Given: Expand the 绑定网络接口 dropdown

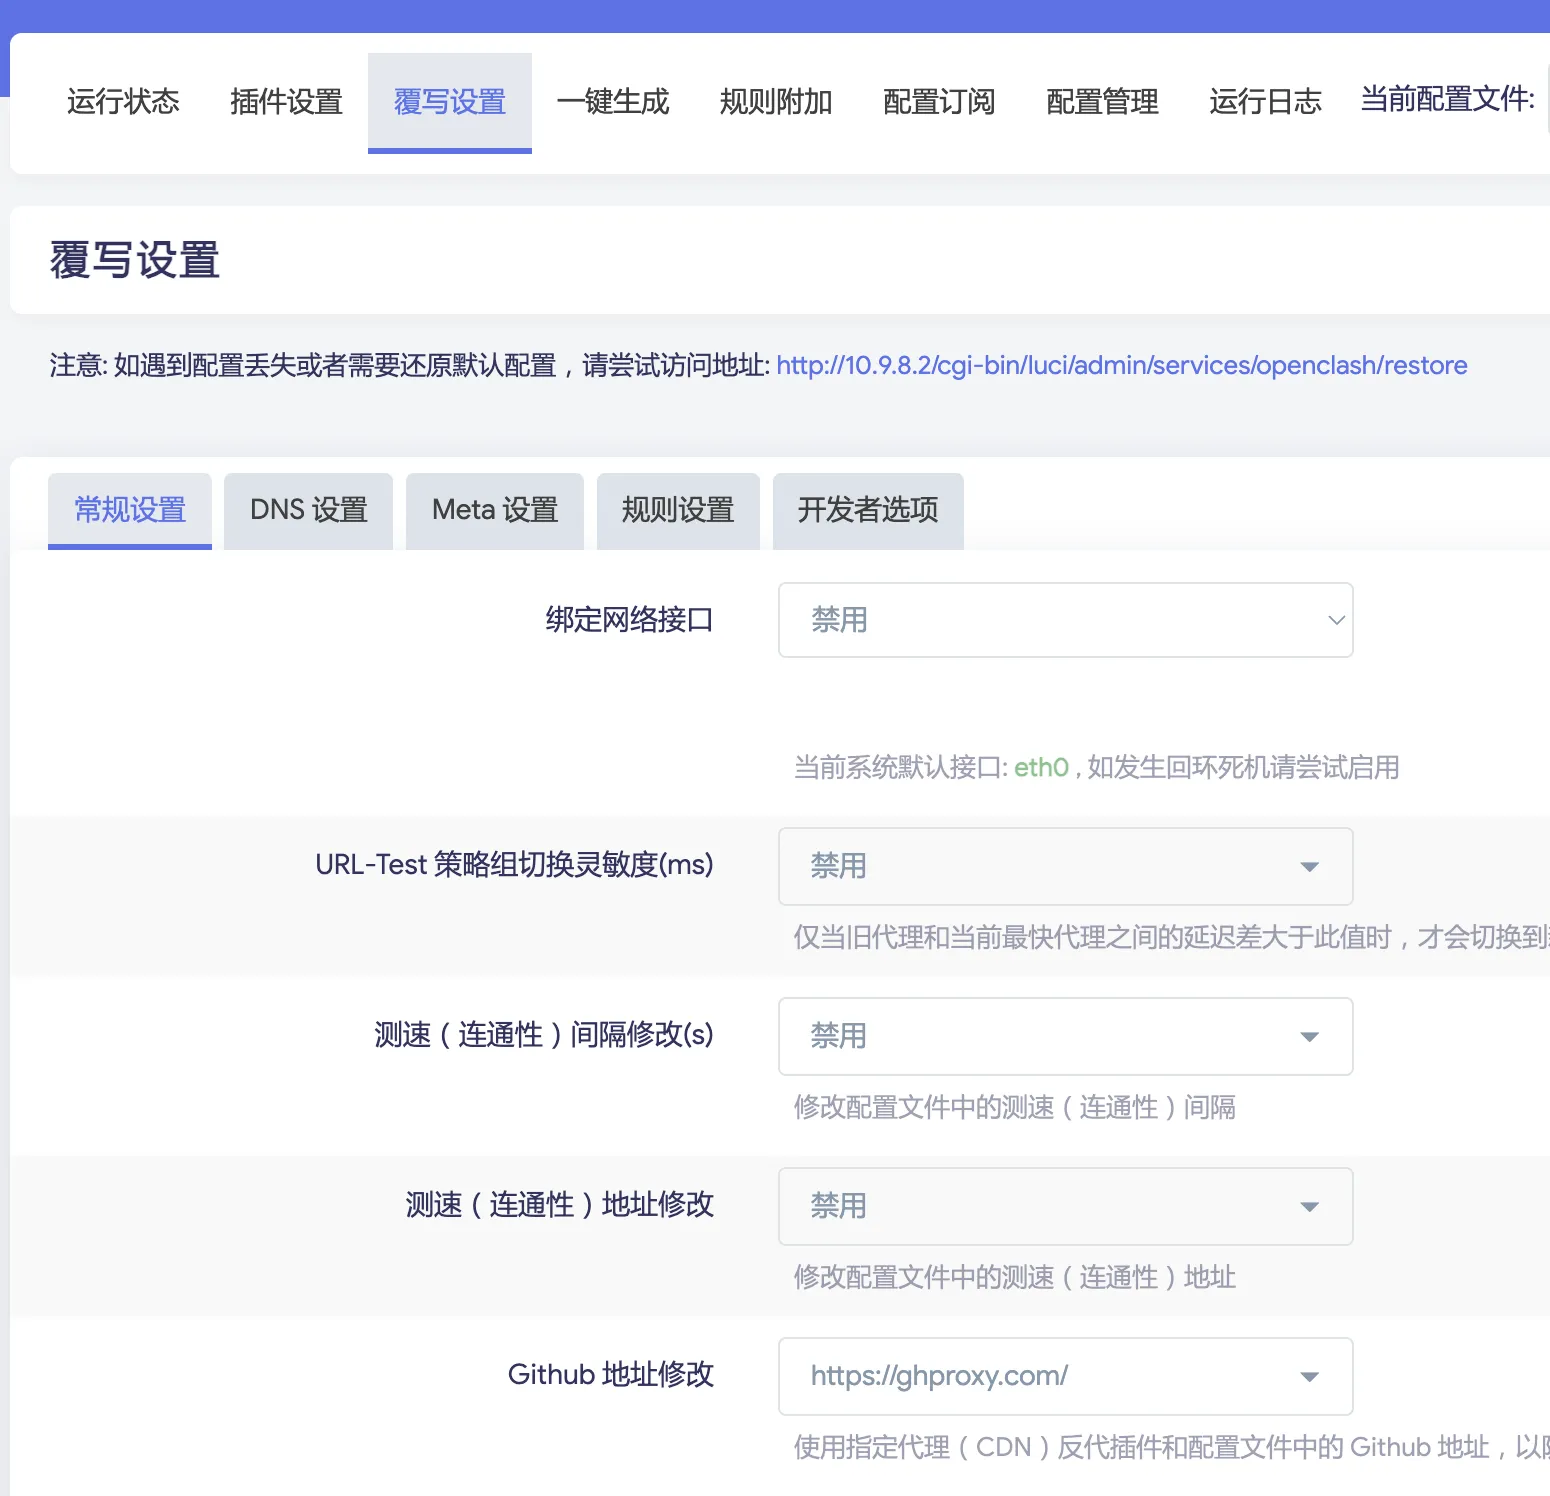Looking at the screenshot, I should 1065,620.
